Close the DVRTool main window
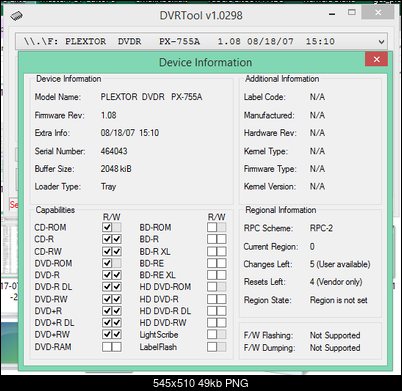This screenshot has height=391, width=402. coord(378,13)
